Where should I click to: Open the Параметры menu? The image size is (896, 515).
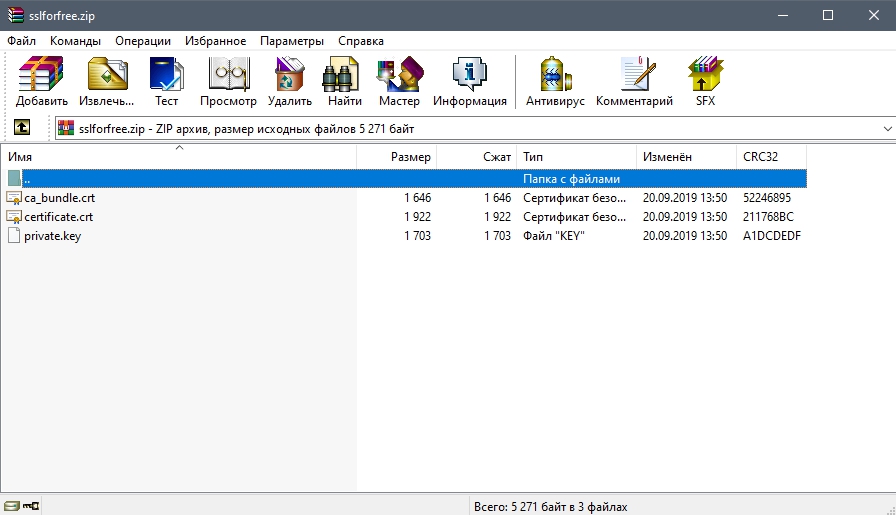coord(292,41)
